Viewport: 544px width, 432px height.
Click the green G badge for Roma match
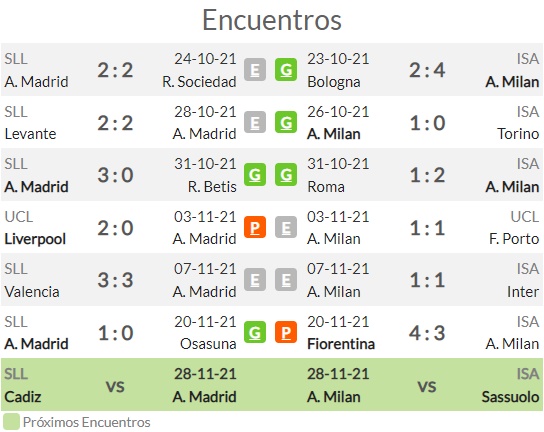click(286, 175)
